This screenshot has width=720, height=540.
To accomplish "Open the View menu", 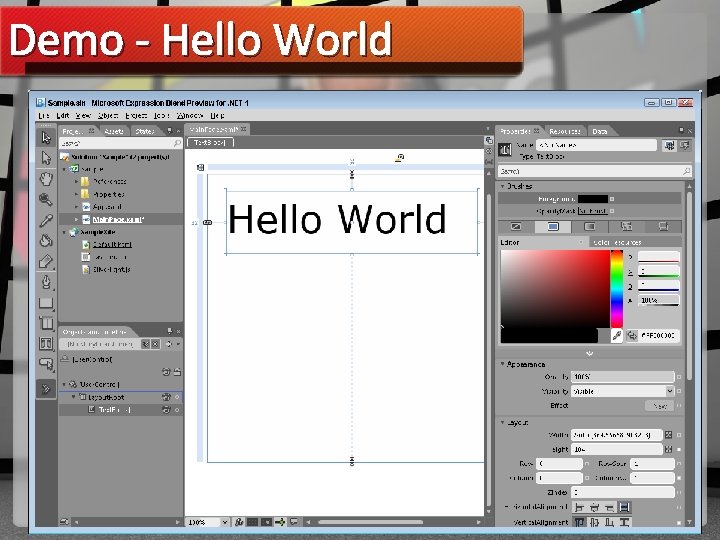I will [83, 115].
